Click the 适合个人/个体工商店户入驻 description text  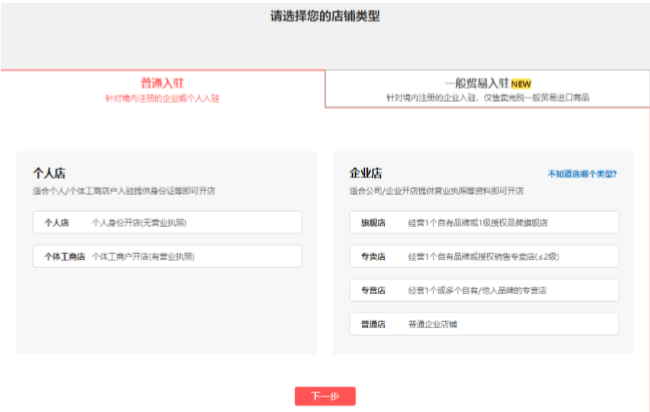124,191
